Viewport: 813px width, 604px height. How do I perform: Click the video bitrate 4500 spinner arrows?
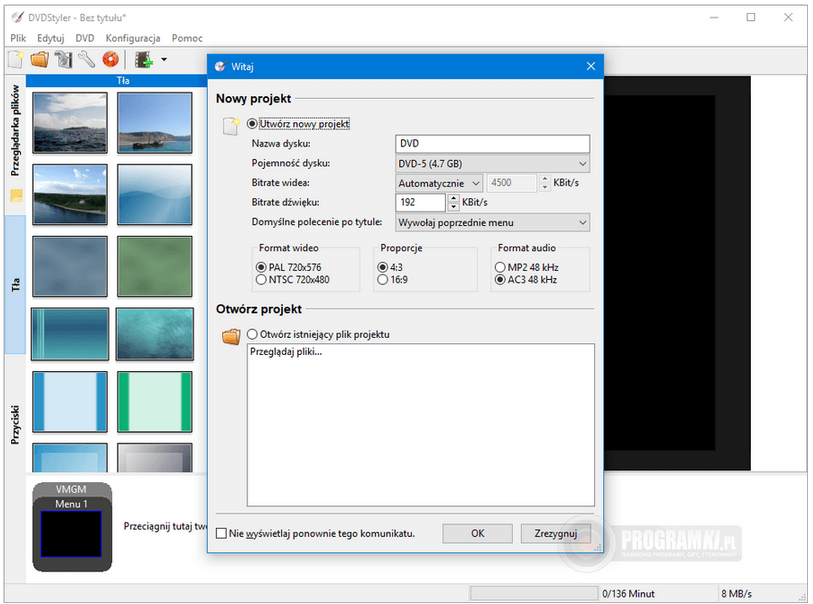point(544,183)
